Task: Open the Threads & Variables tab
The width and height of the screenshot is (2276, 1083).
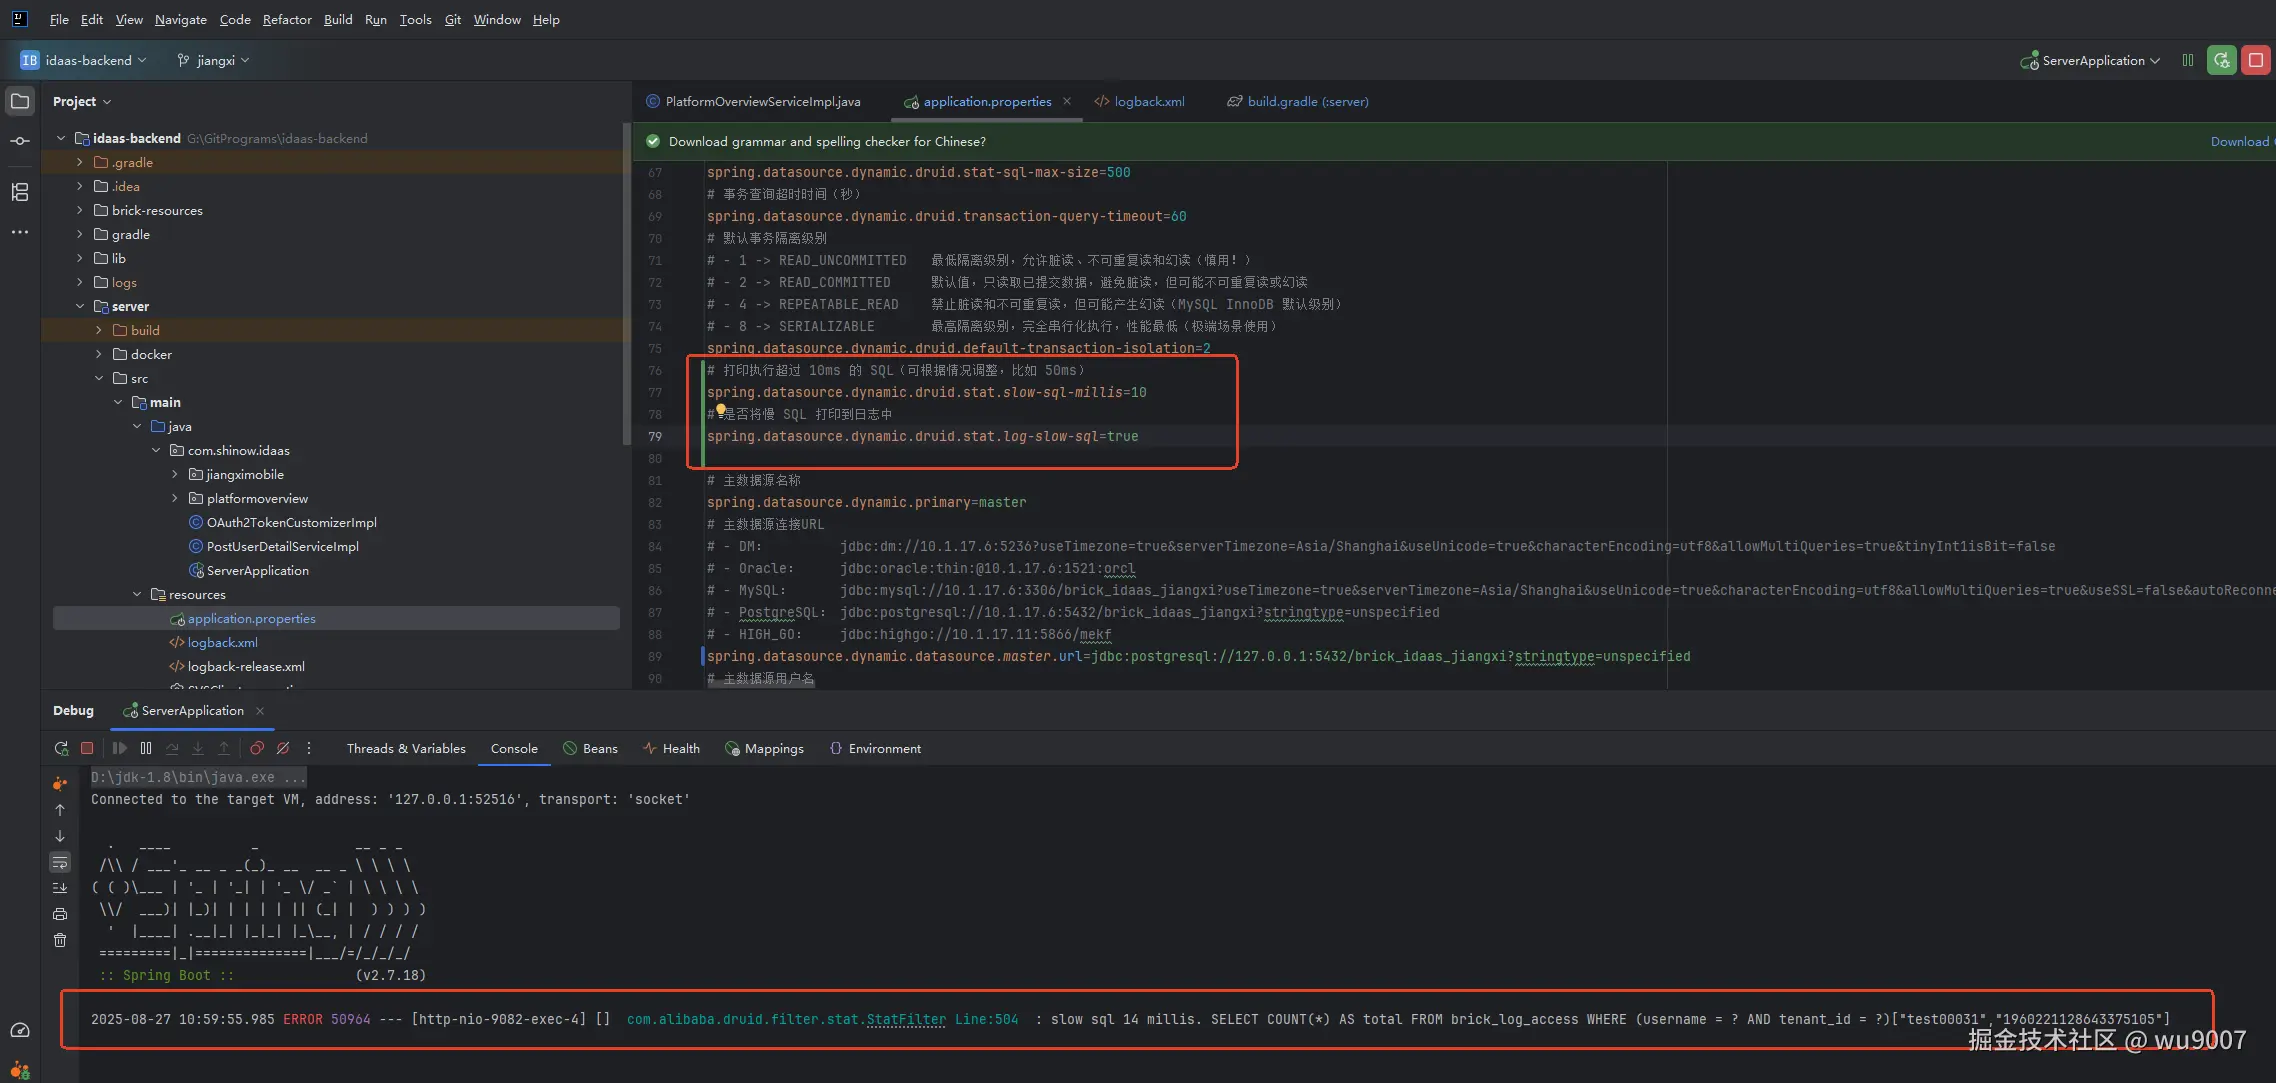Action: click(406, 748)
